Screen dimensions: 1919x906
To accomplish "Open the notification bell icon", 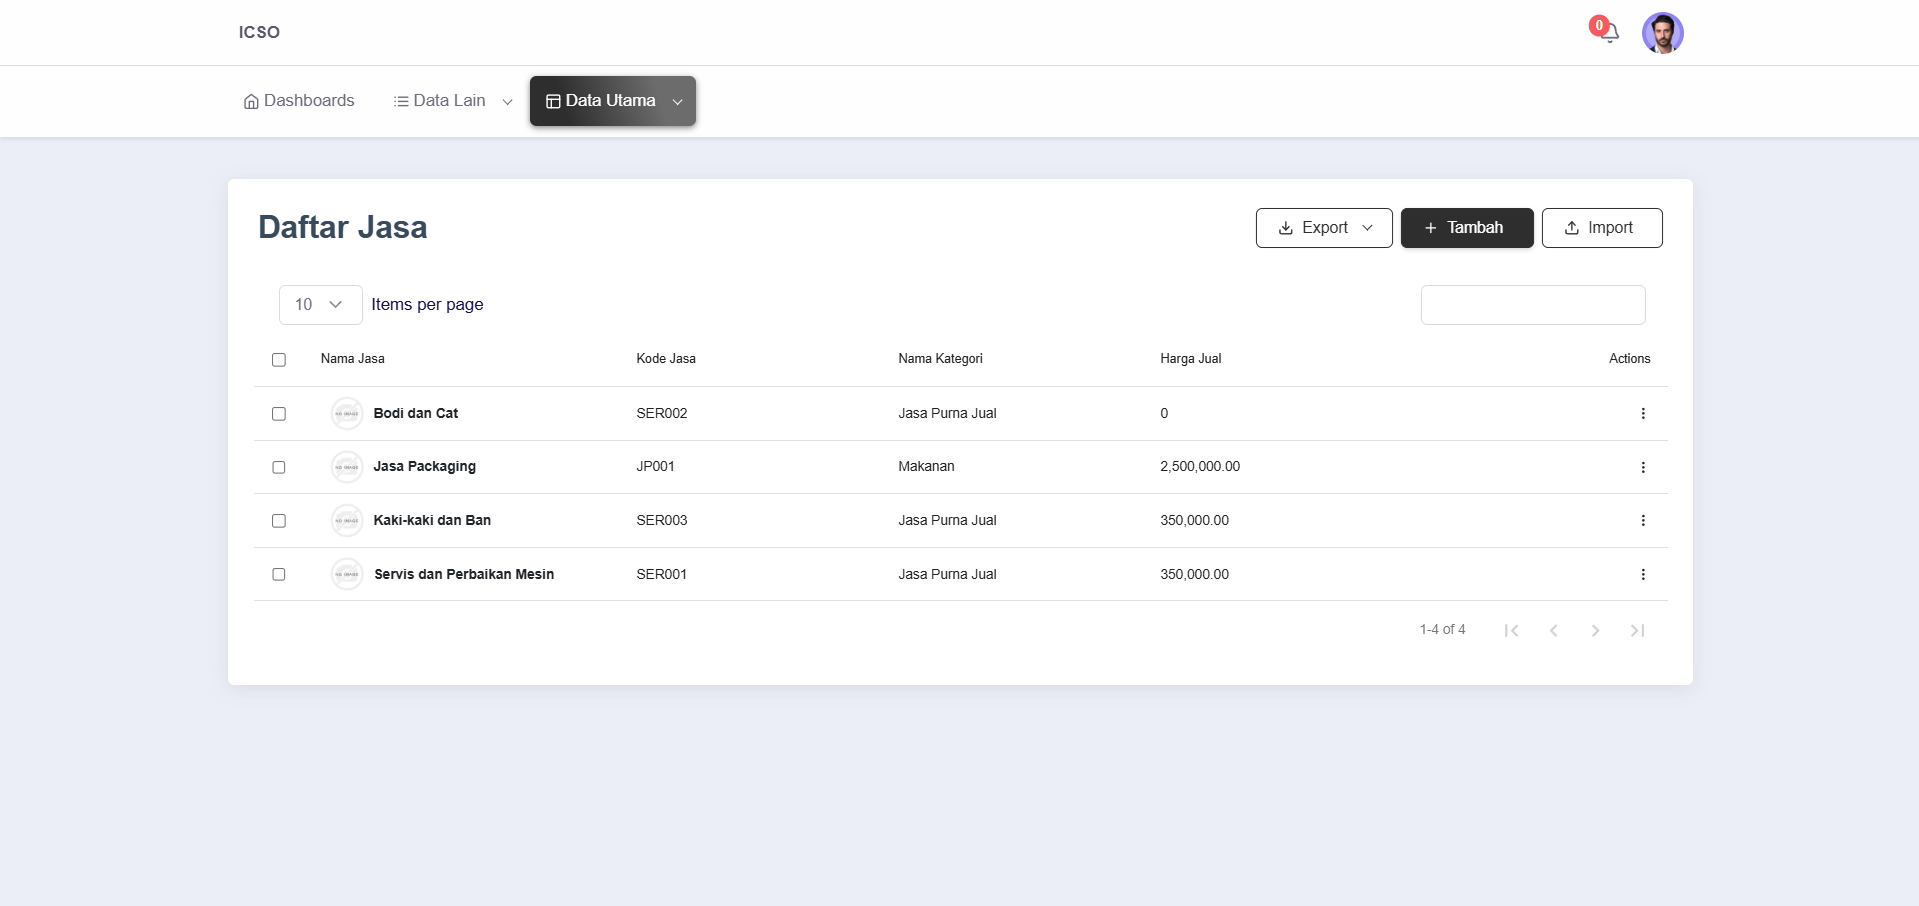I will point(1608,33).
